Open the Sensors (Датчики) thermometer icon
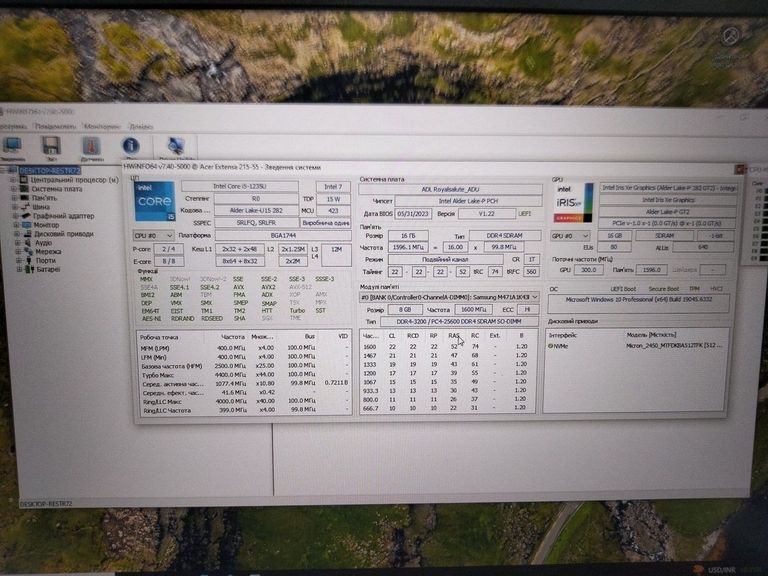The height and width of the screenshot is (576, 768). coord(91,146)
